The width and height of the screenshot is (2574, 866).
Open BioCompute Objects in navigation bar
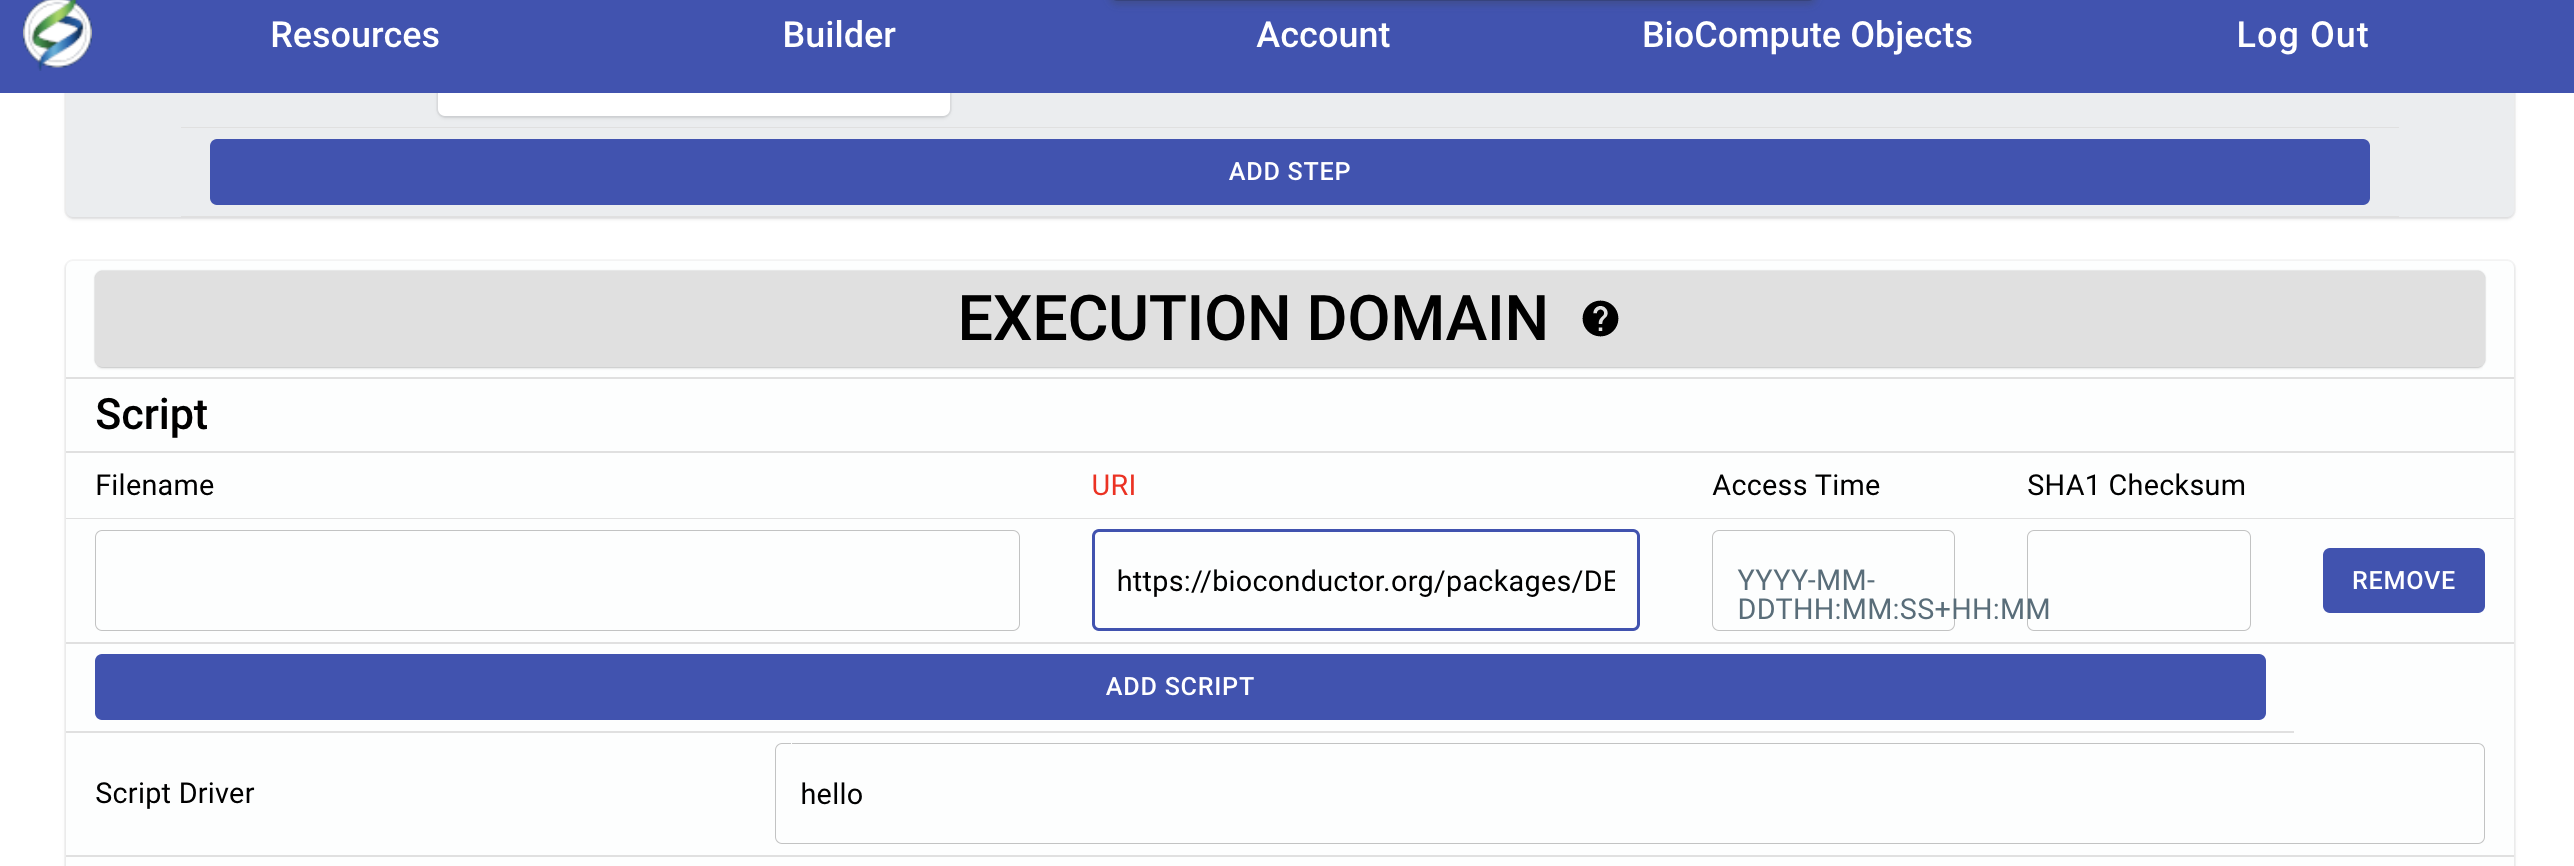[1807, 35]
